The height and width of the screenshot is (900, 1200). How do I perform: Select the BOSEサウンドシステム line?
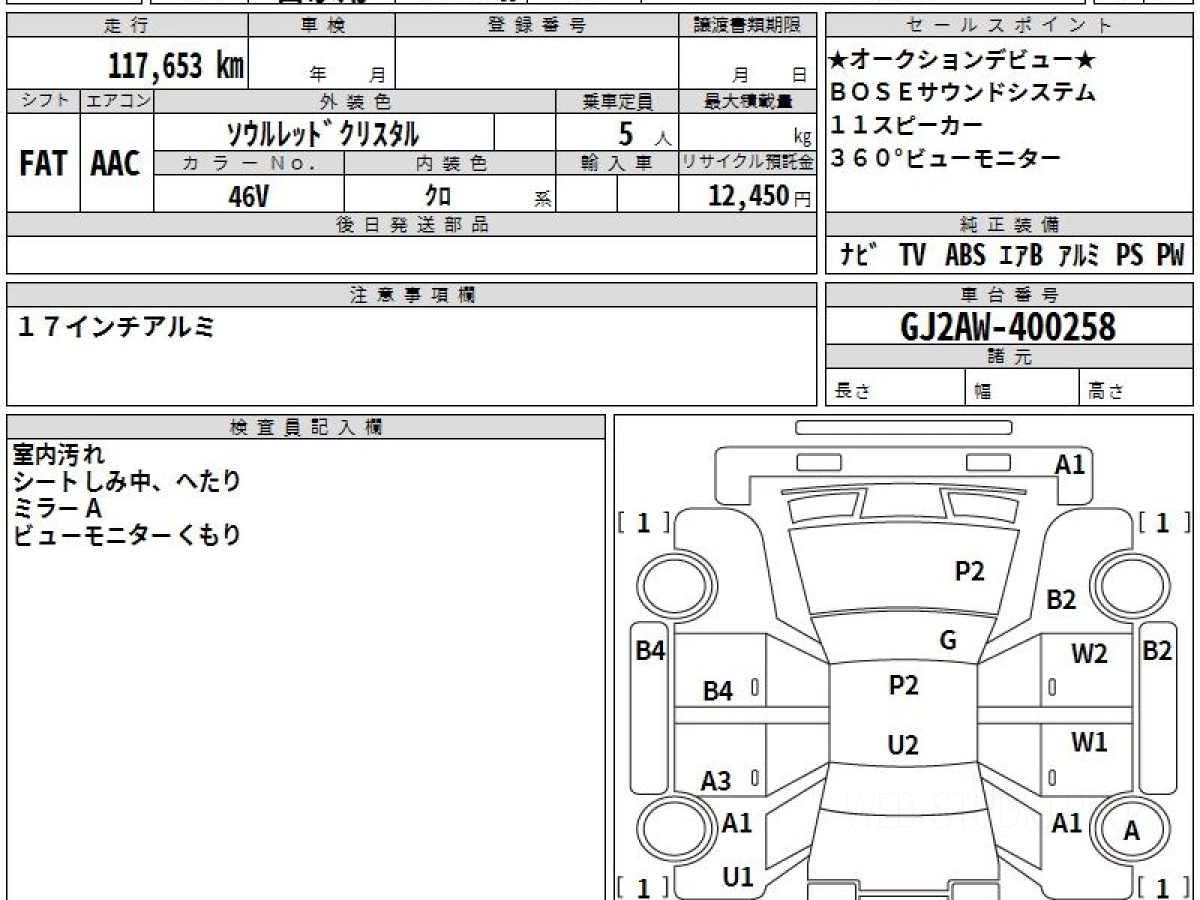point(963,93)
